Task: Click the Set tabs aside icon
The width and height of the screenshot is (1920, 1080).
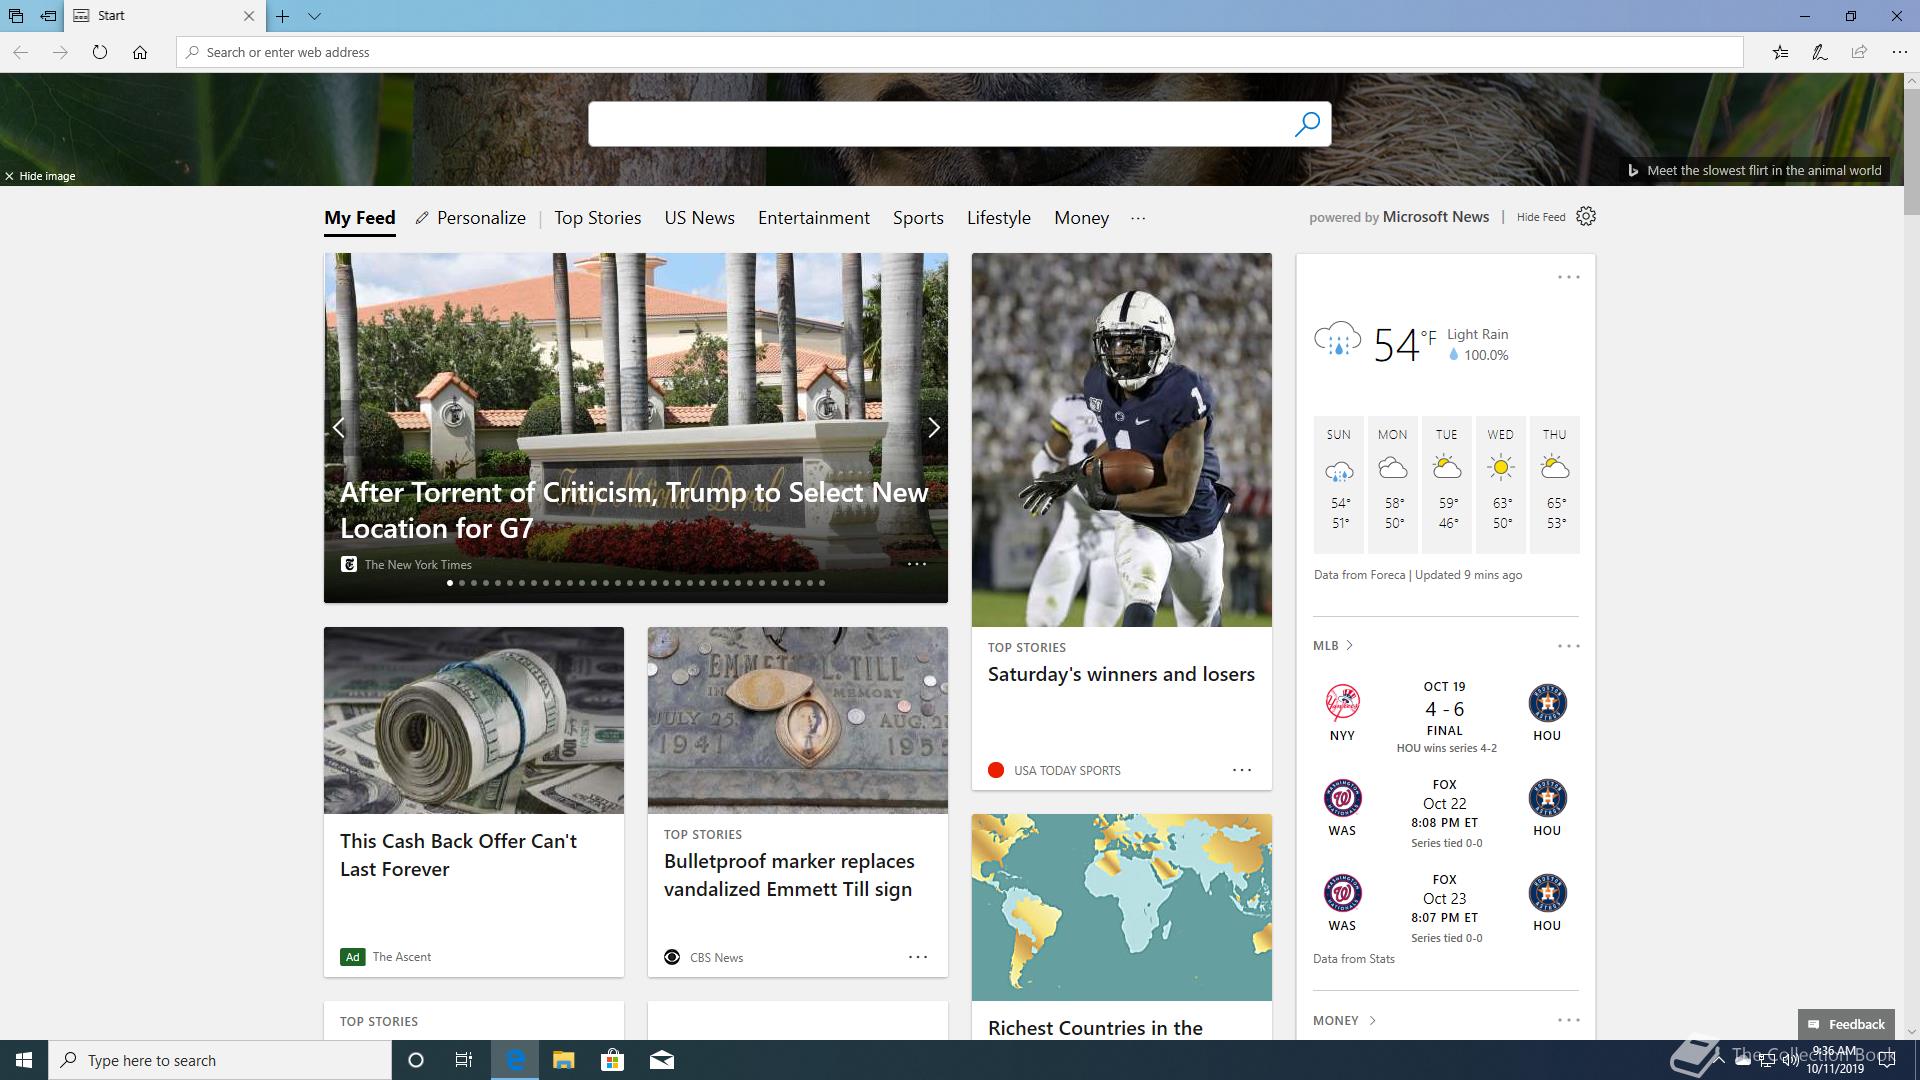Action: [x=48, y=16]
